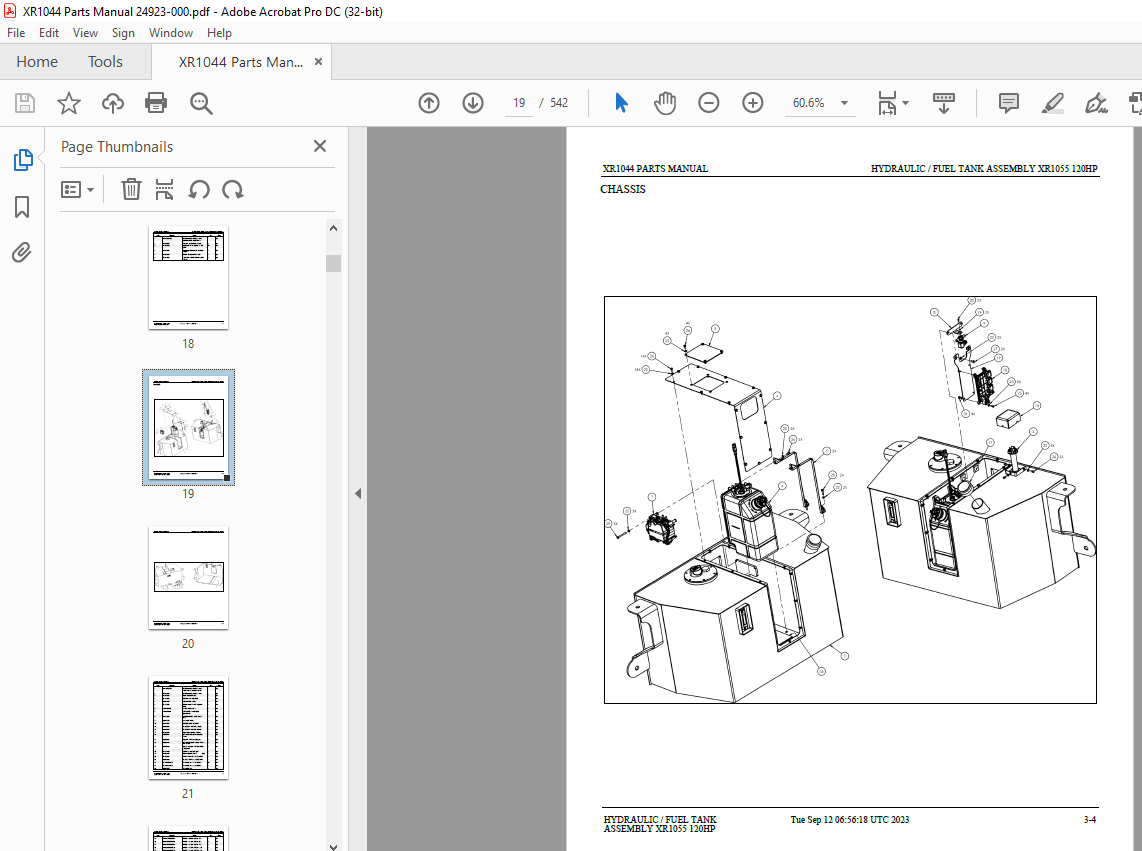Viewport: 1142px width, 851px height.
Task: Enable scrolling page display icon
Action: click(x=944, y=103)
